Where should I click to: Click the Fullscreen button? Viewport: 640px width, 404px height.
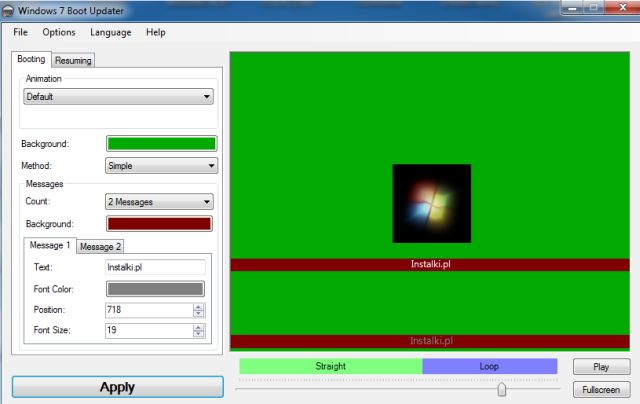click(x=601, y=390)
